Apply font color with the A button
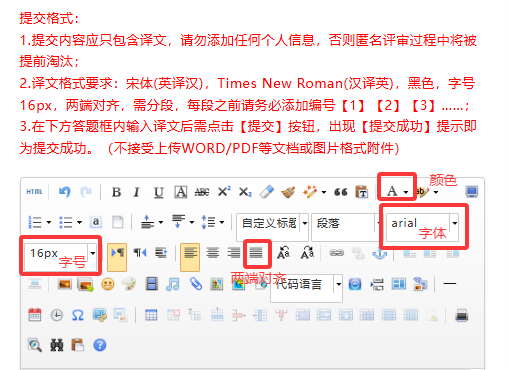The image size is (507, 370). 392,192
